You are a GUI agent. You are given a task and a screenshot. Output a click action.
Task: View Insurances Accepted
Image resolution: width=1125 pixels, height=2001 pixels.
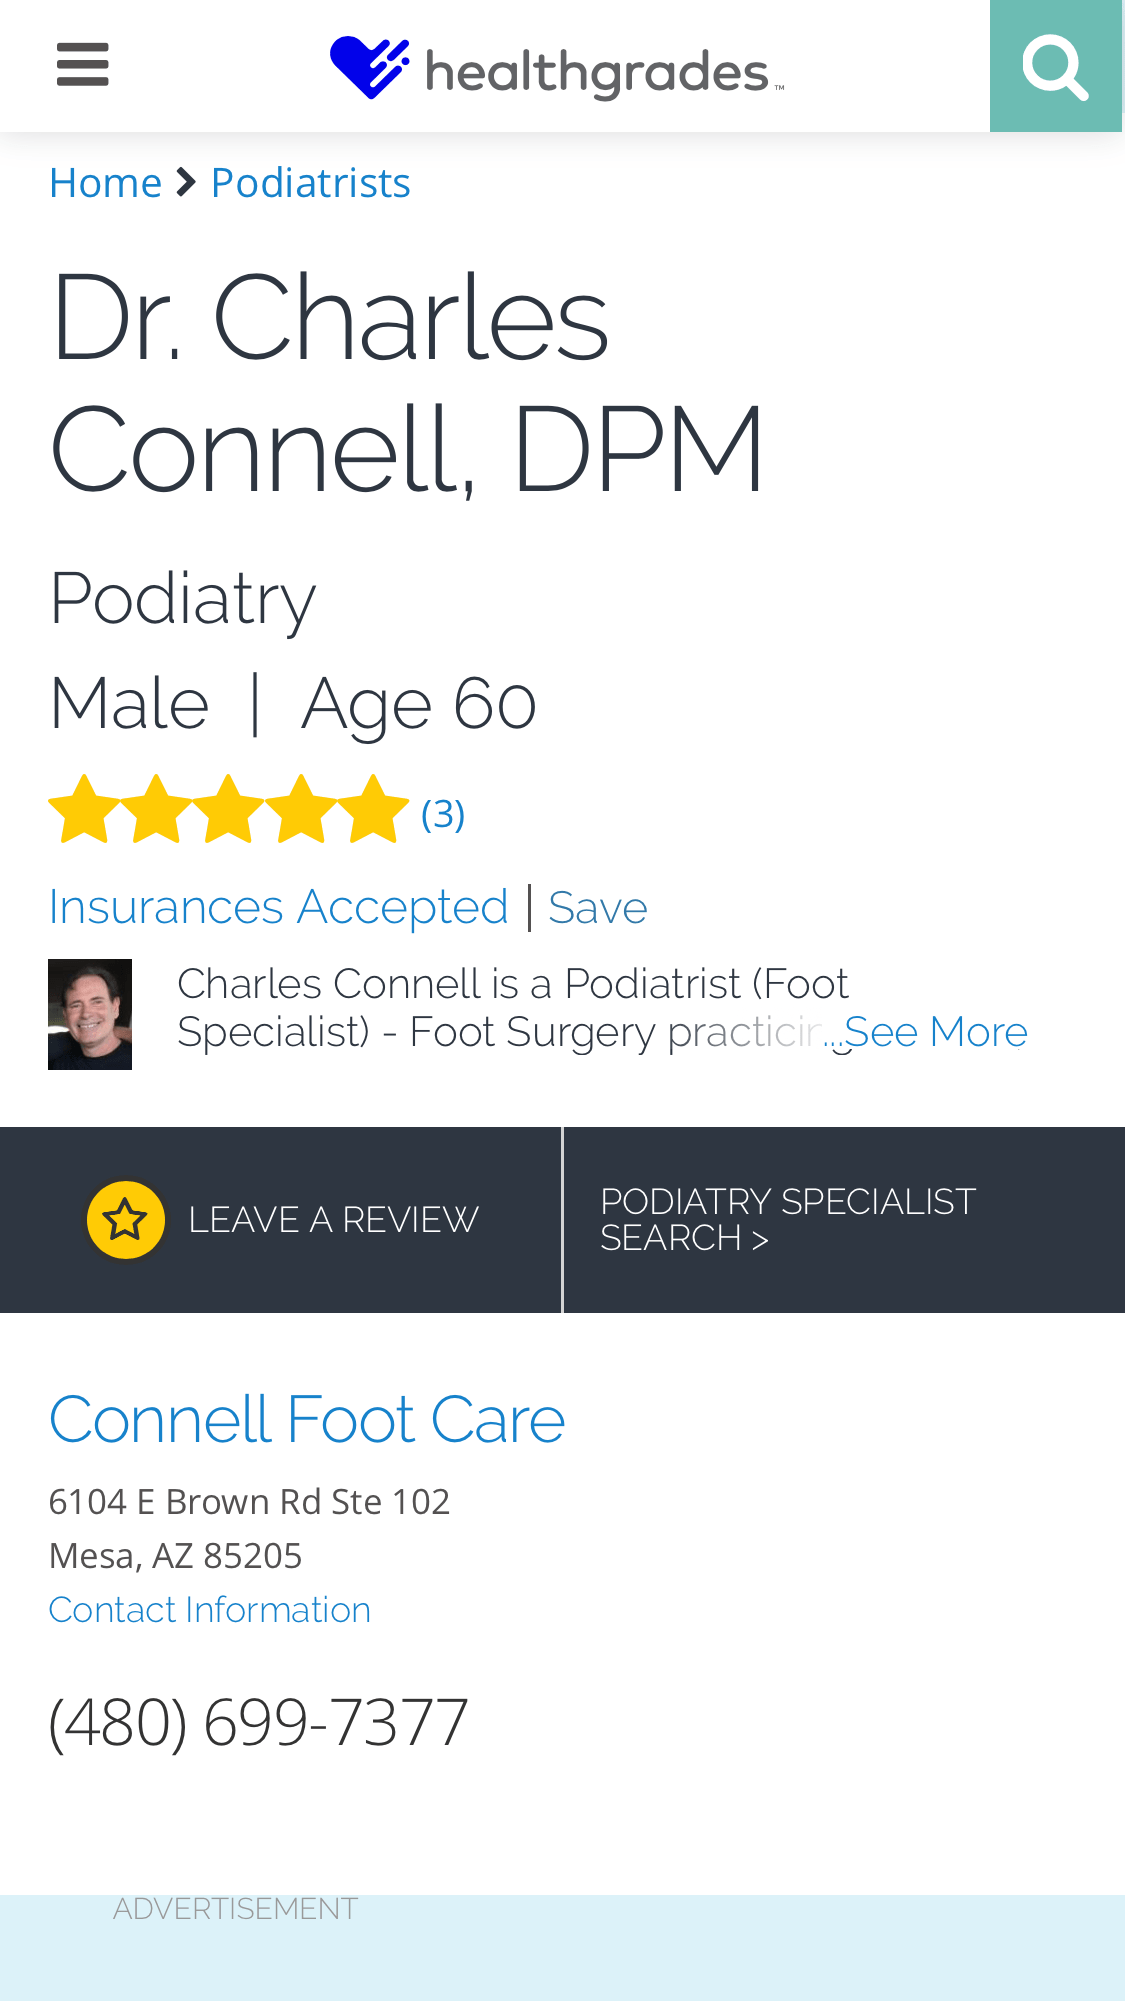pyautogui.click(x=278, y=907)
